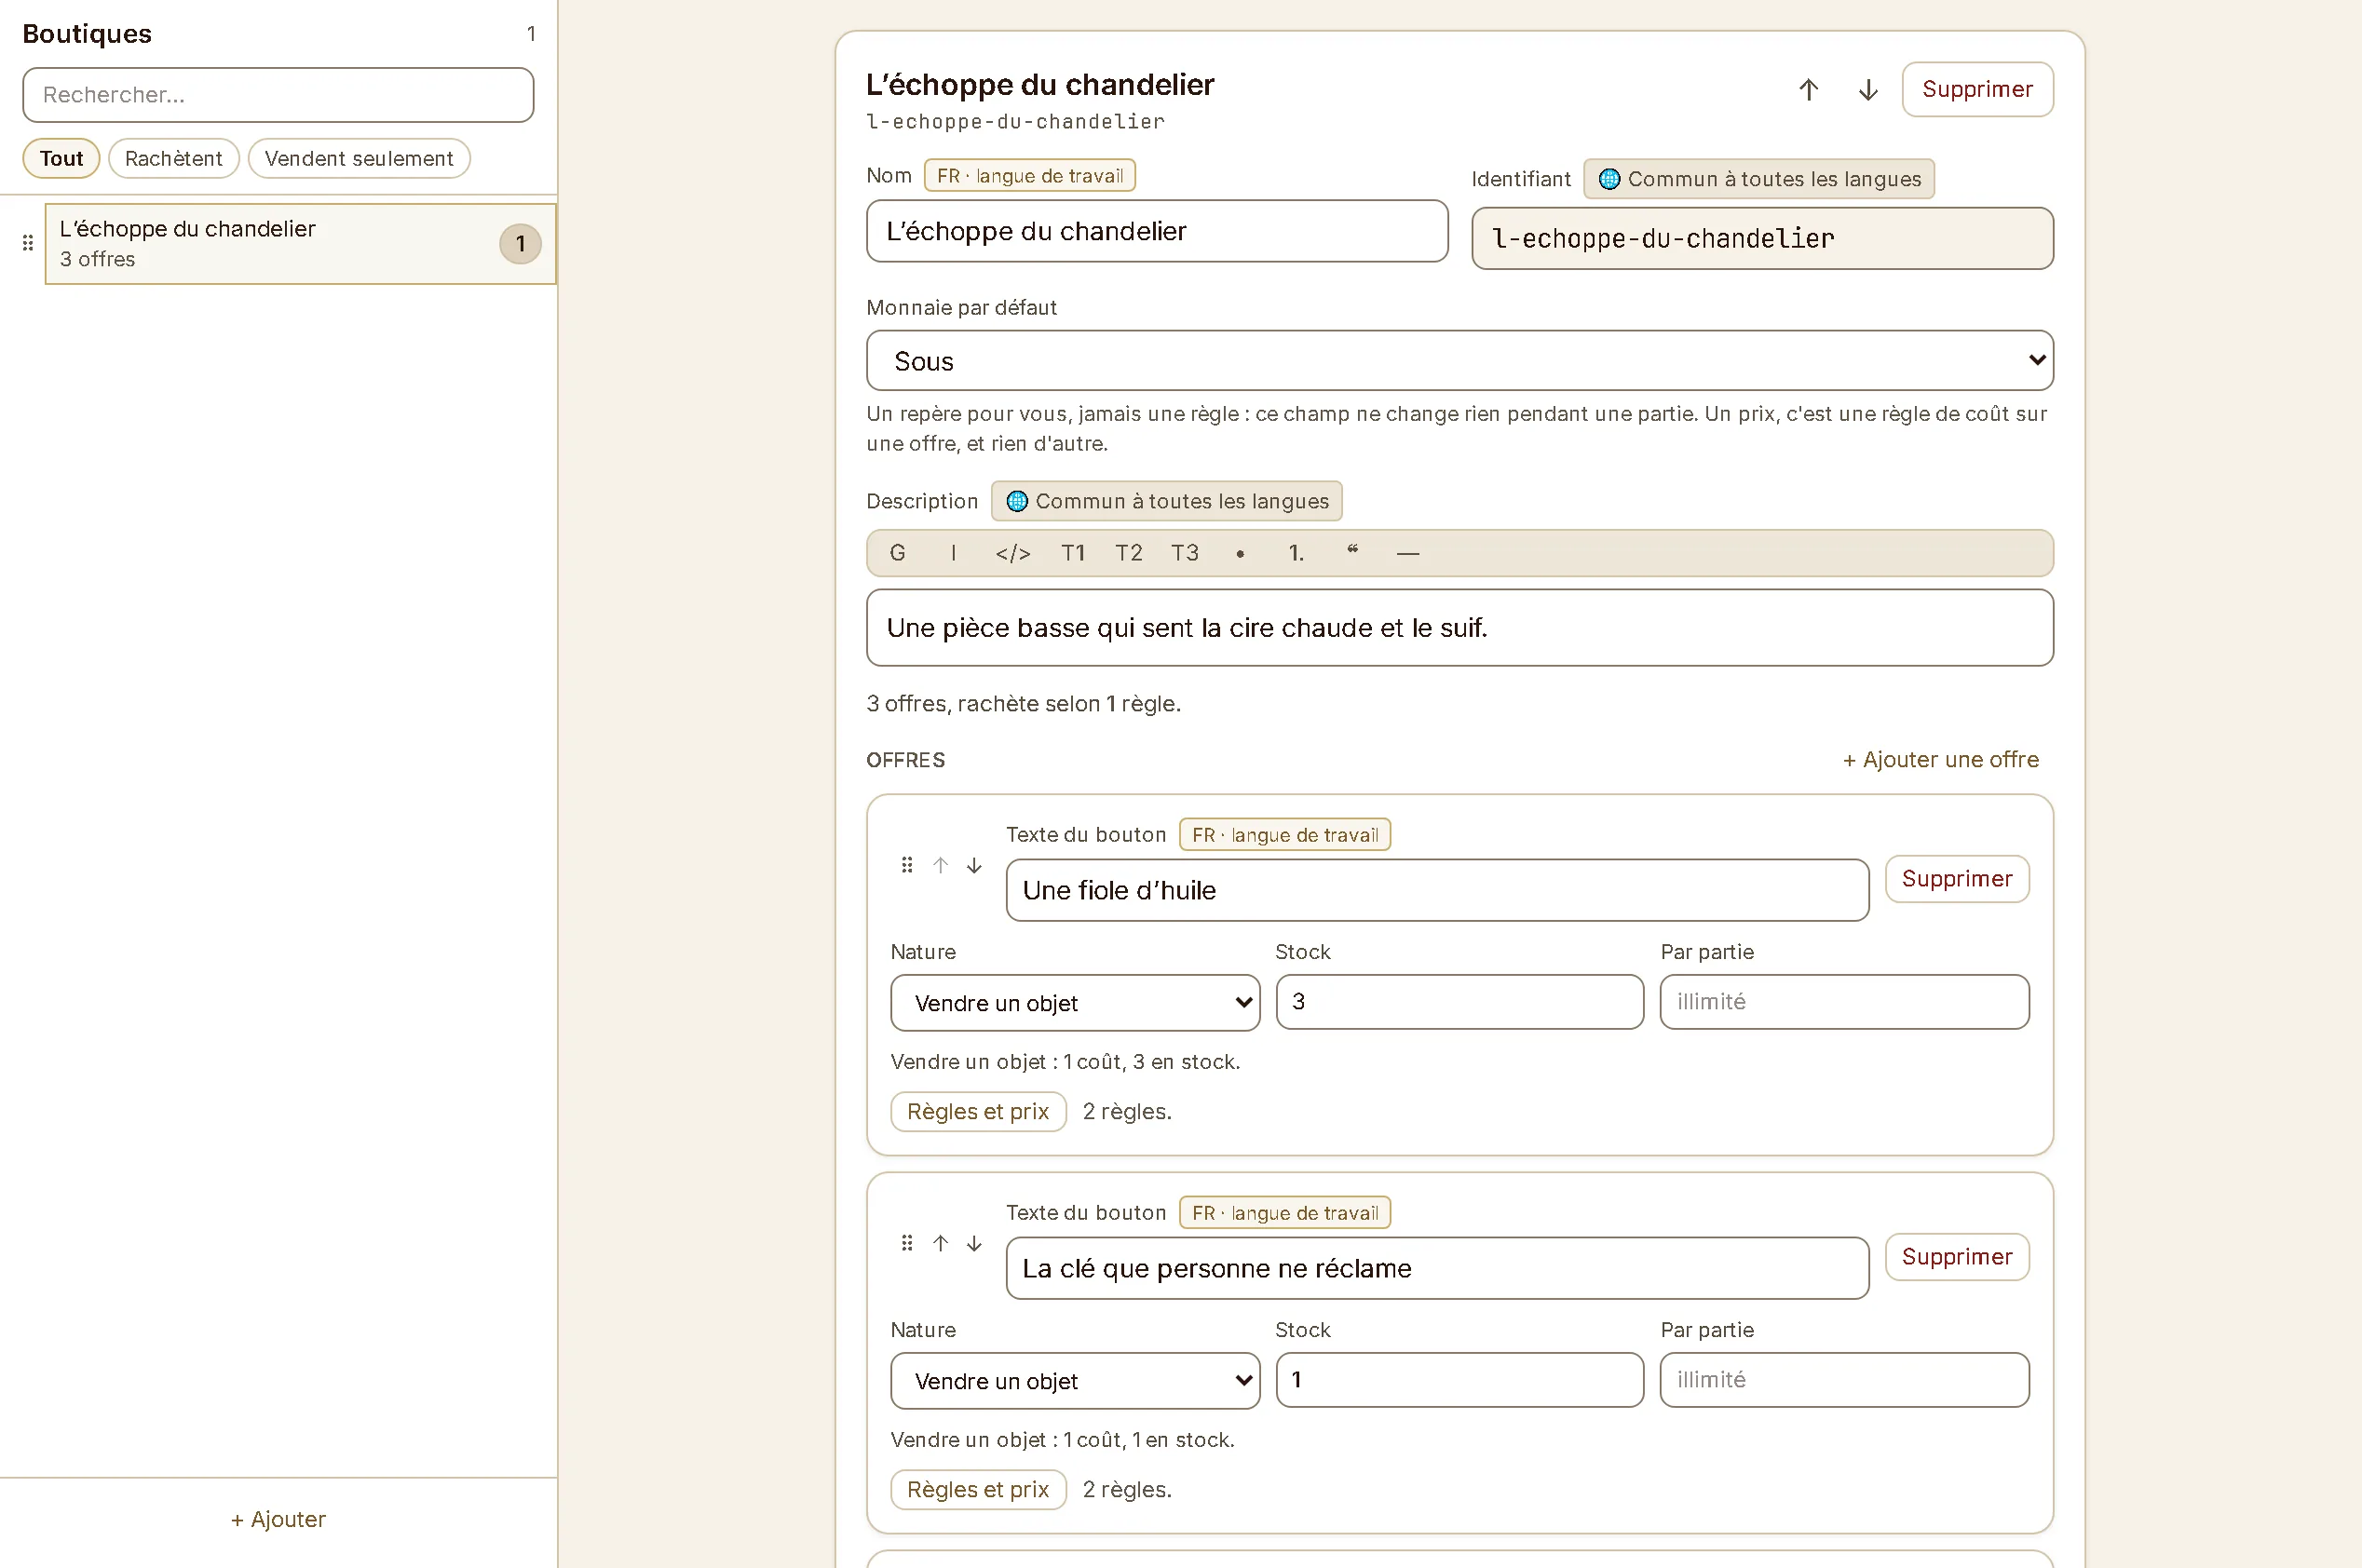Edit button text La clé que personne ne réclame

[x=1437, y=1268]
